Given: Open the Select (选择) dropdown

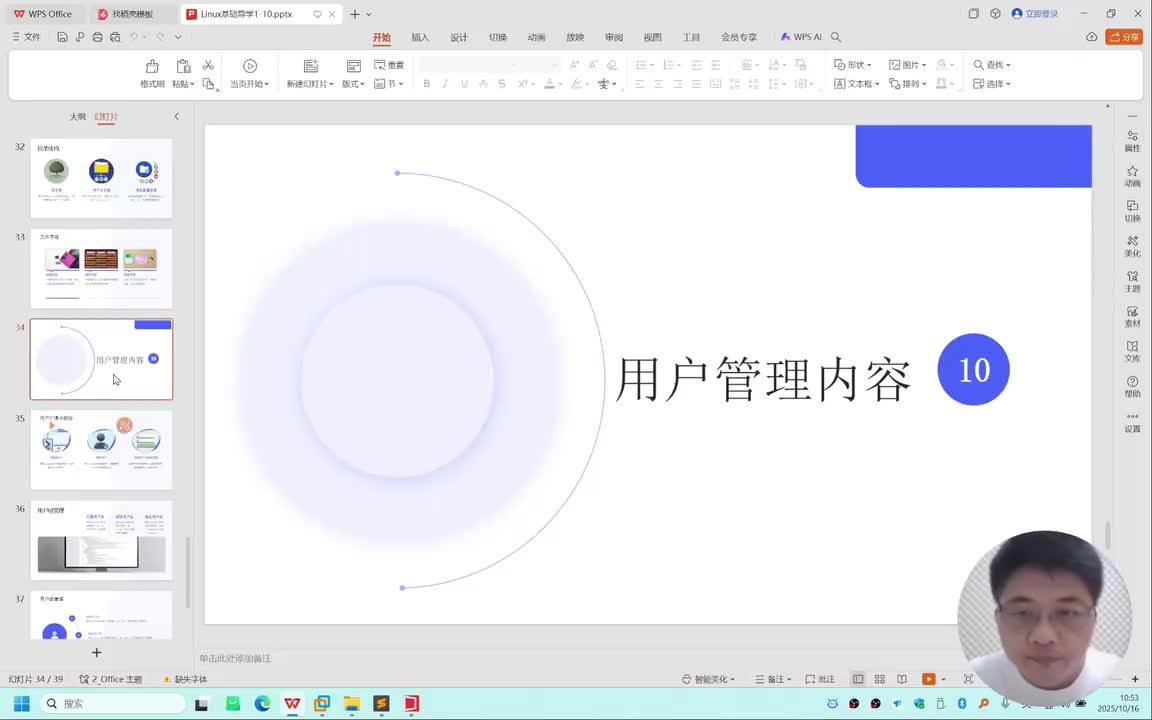Looking at the screenshot, I should tap(992, 84).
